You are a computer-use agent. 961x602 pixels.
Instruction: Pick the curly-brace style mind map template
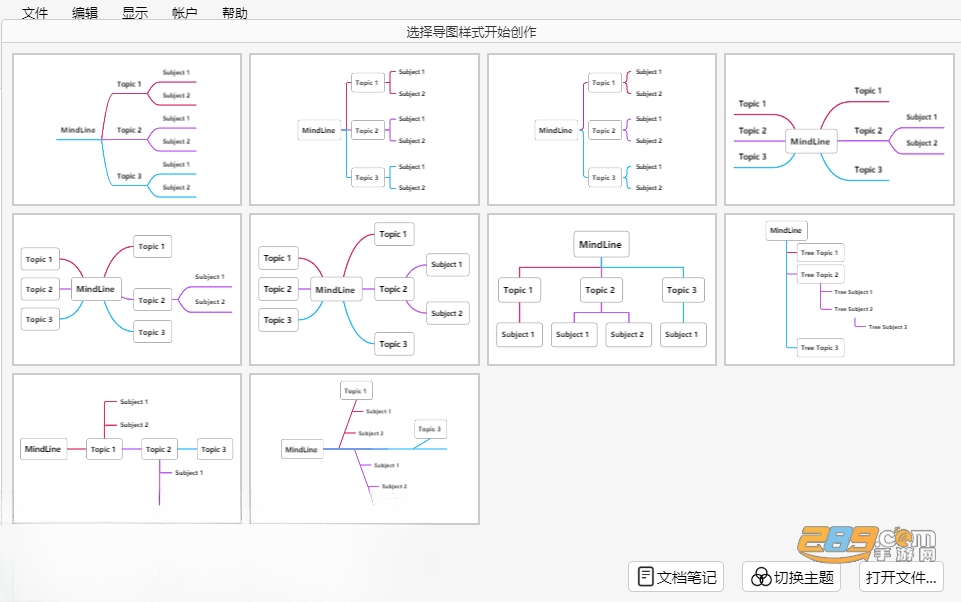point(602,129)
